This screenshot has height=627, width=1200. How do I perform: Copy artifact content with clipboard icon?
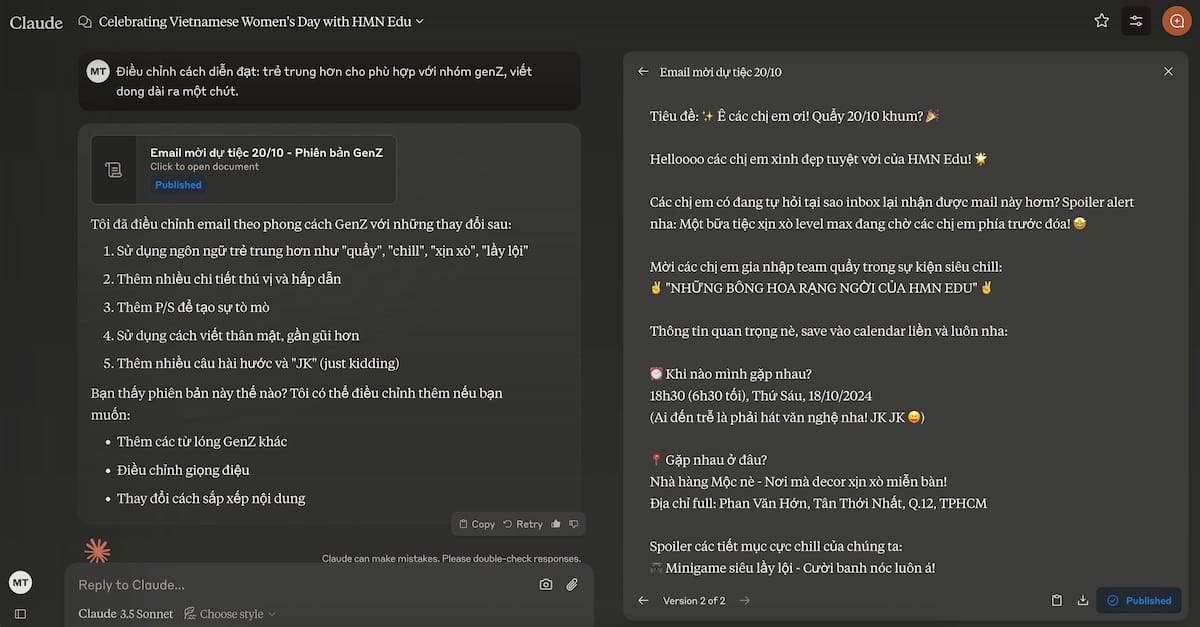pos(1057,601)
